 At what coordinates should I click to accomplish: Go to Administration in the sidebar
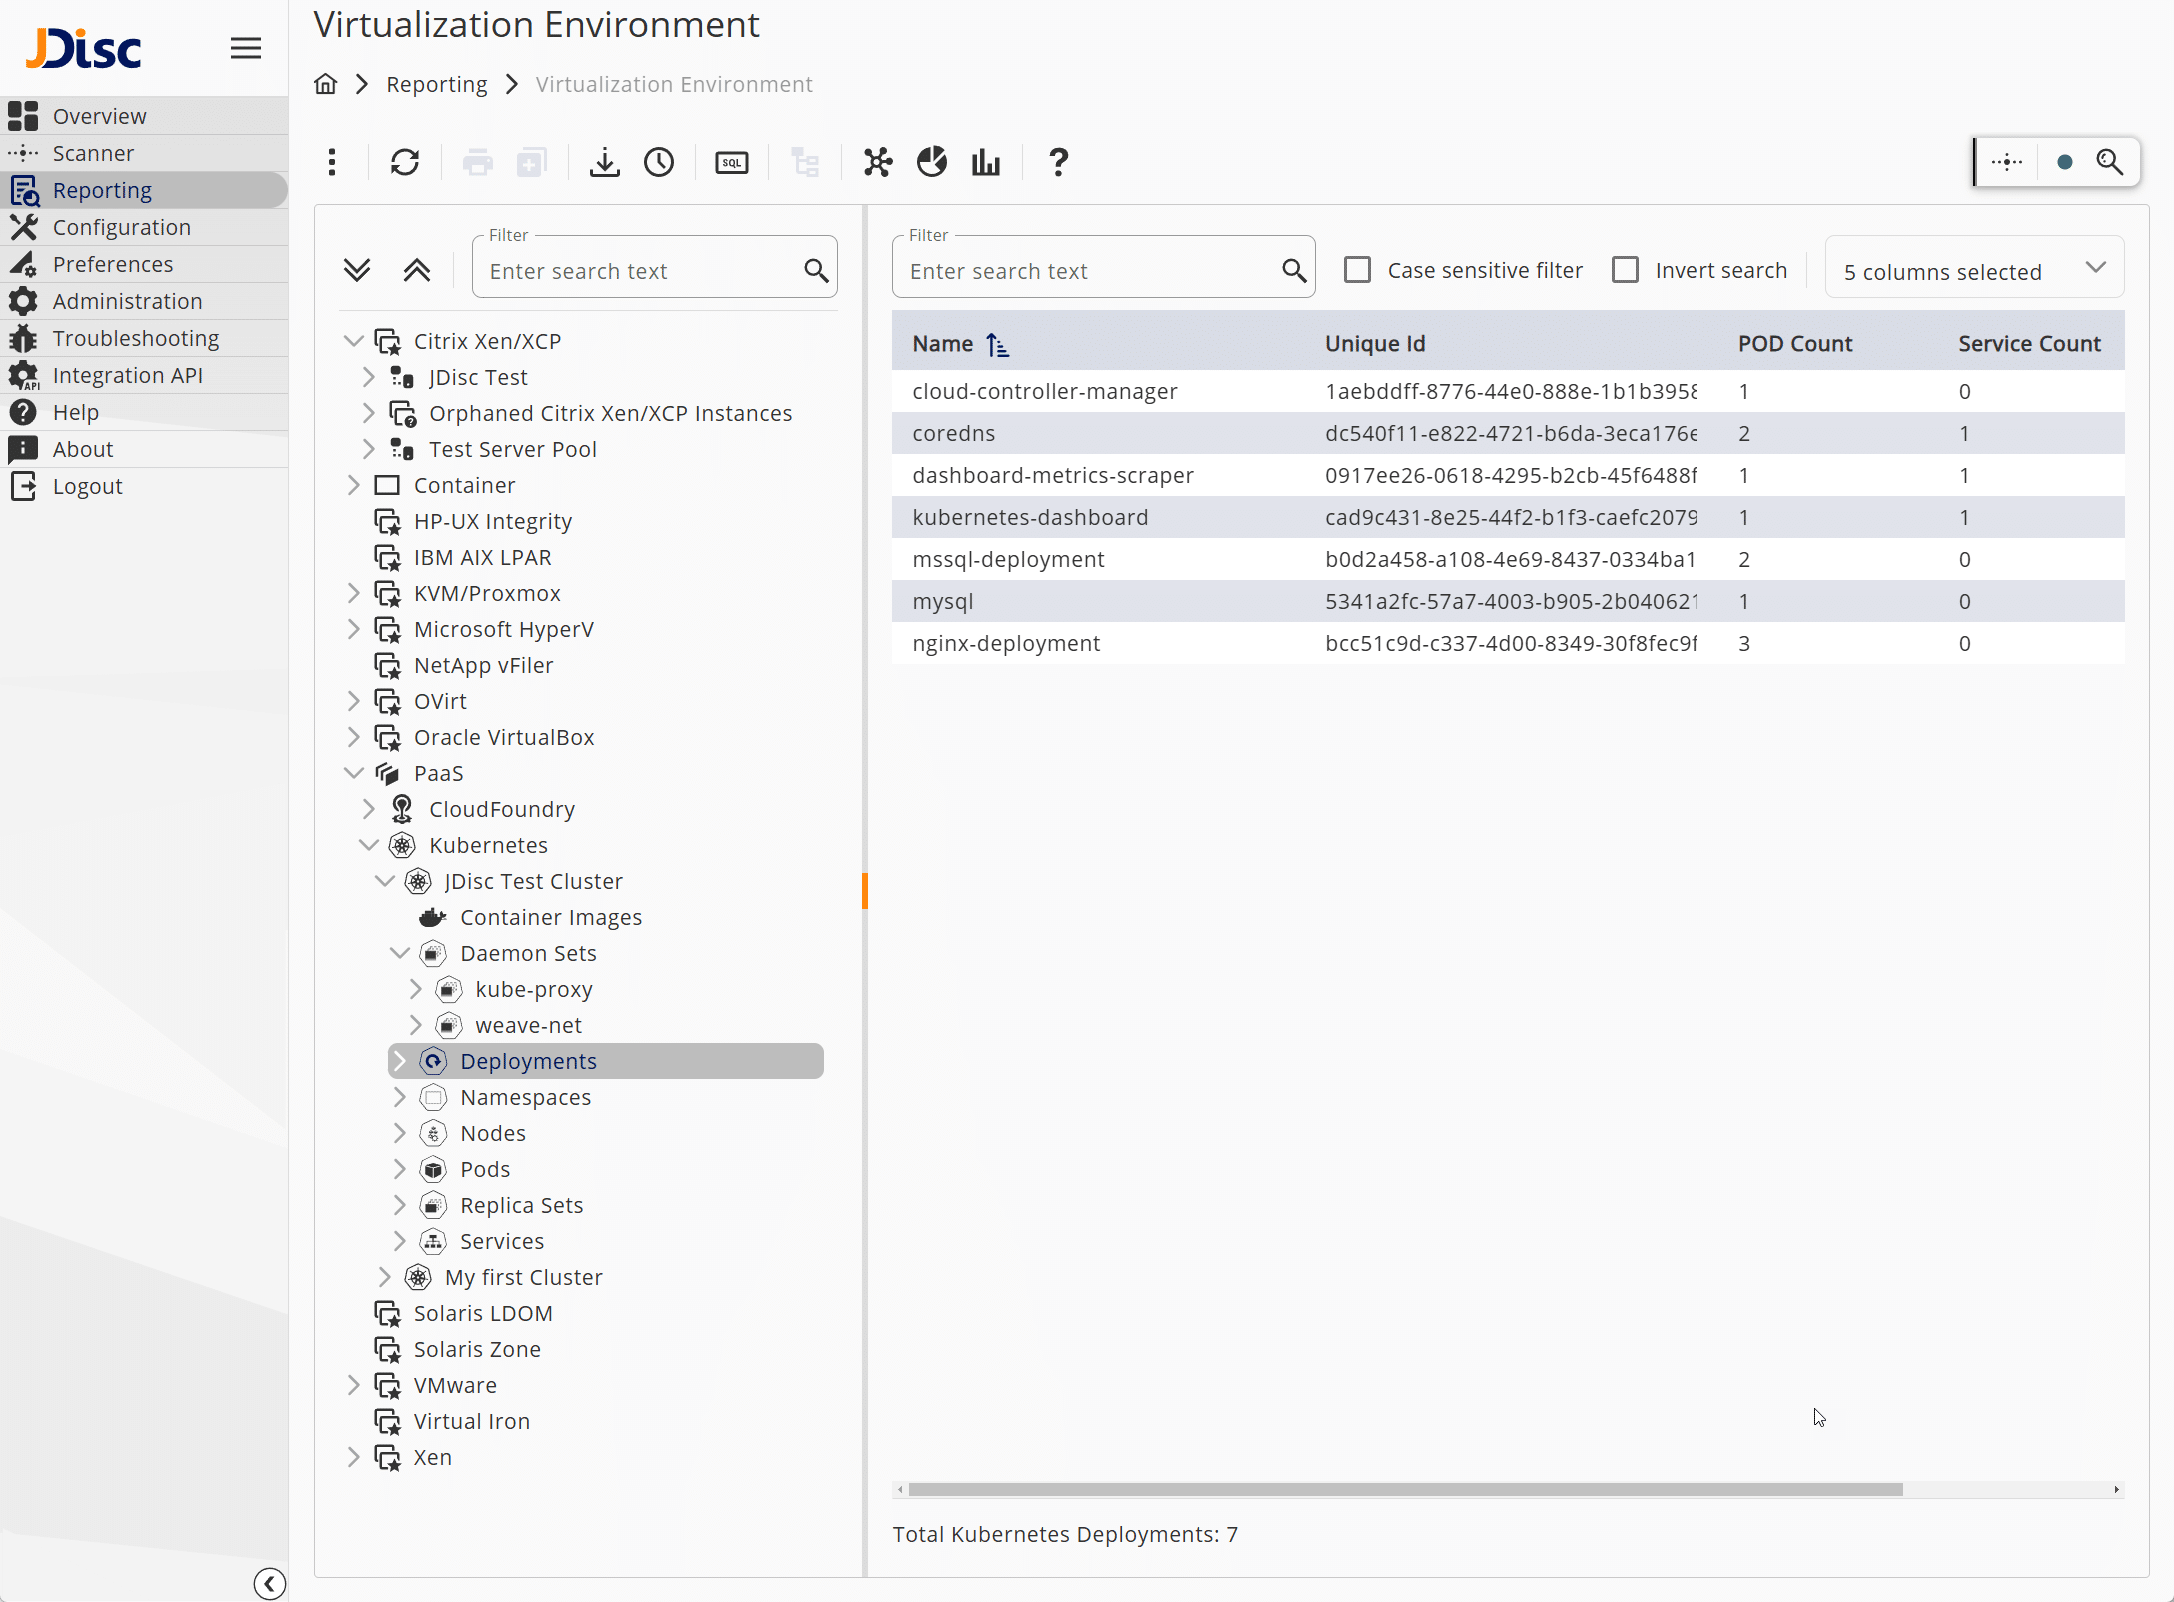coord(127,301)
